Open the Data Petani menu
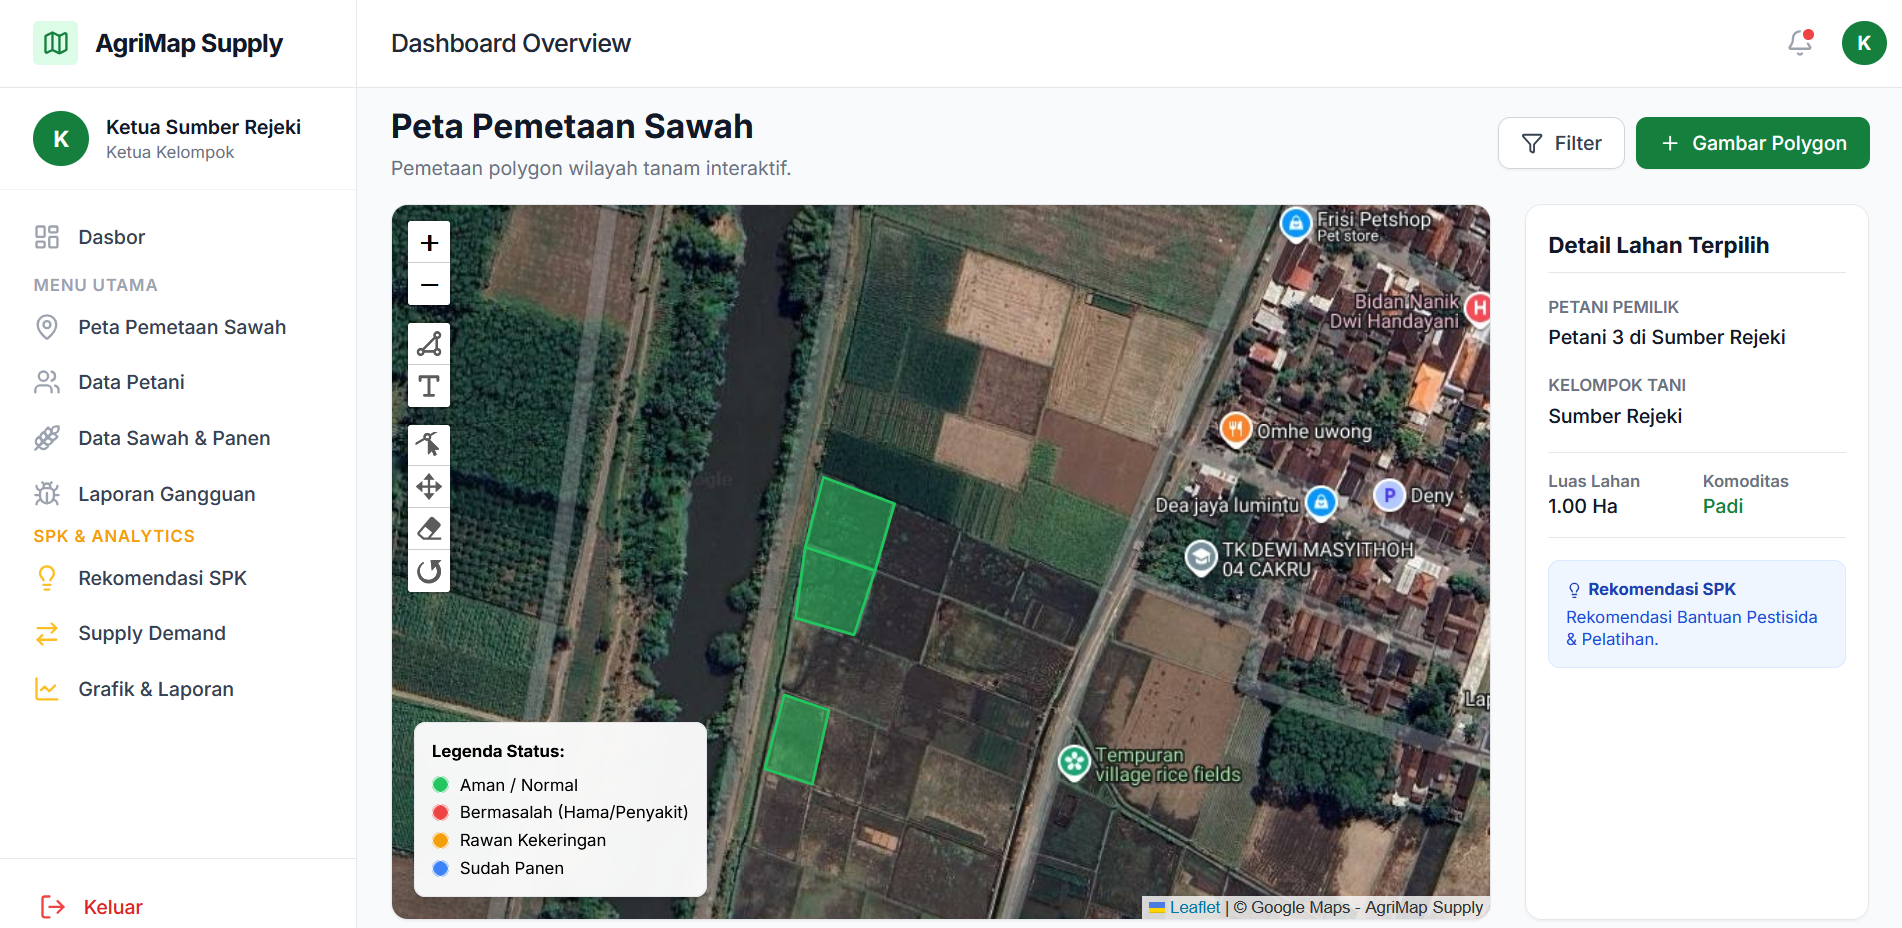The height and width of the screenshot is (928, 1902). tap(131, 382)
